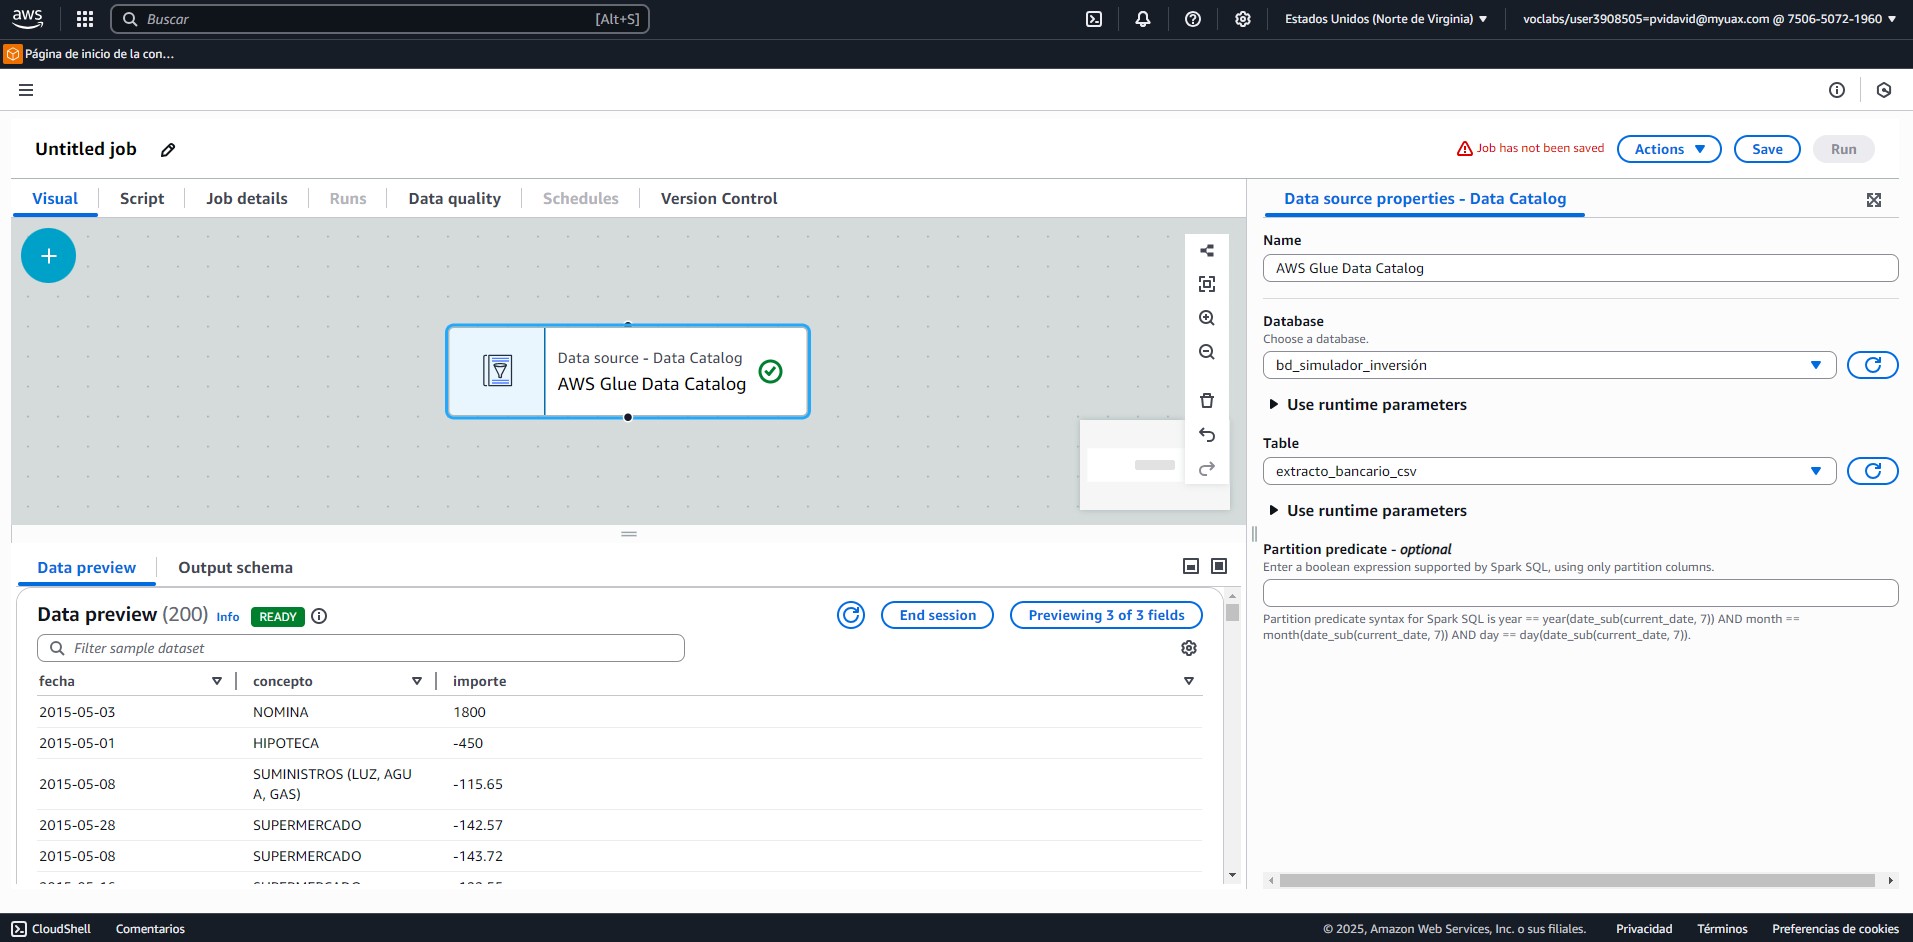
Task: Open the concepto column filter arrow
Action: coord(417,681)
